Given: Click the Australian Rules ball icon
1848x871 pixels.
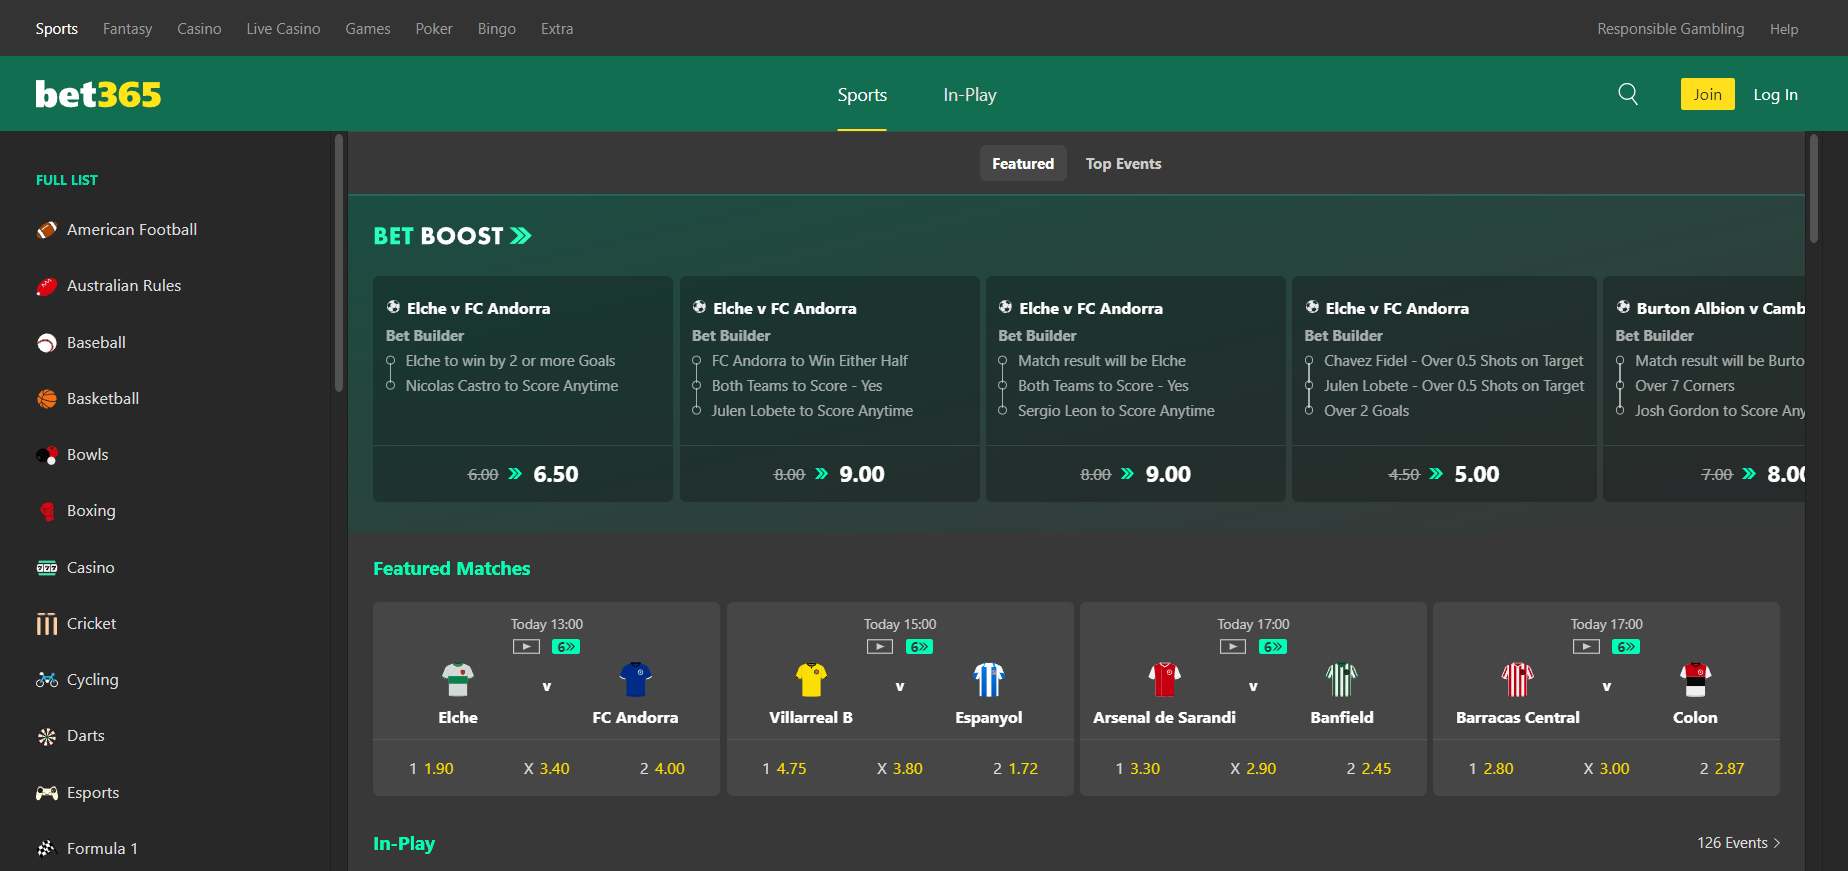Looking at the screenshot, I should click(x=47, y=286).
